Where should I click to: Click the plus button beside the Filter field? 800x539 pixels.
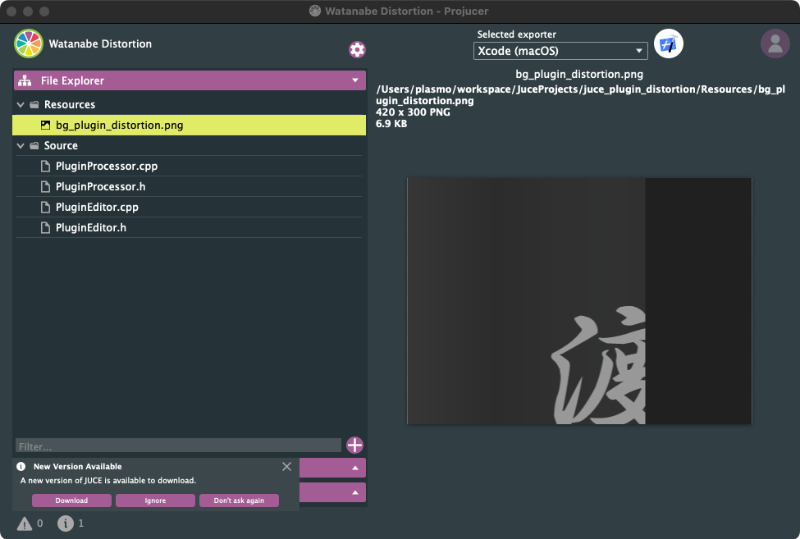(355, 446)
